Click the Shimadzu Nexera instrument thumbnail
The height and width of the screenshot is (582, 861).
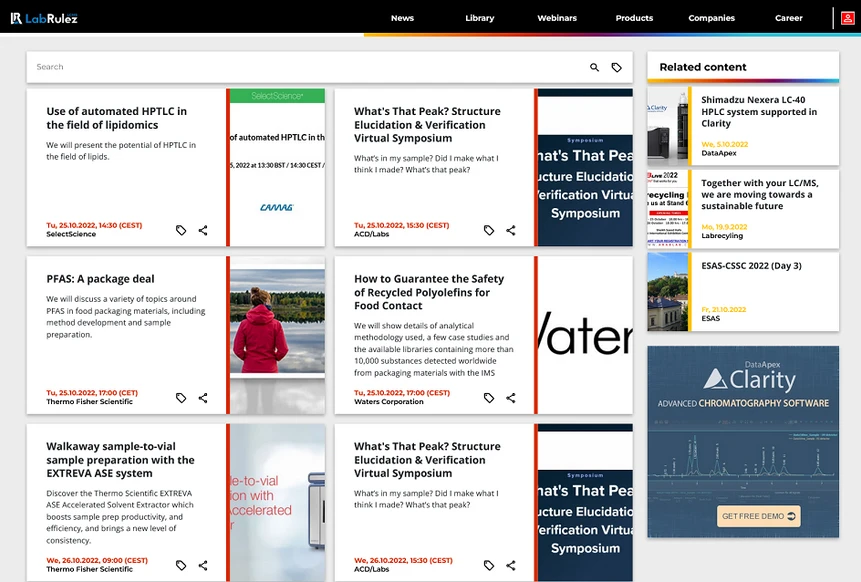tap(667, 126)
